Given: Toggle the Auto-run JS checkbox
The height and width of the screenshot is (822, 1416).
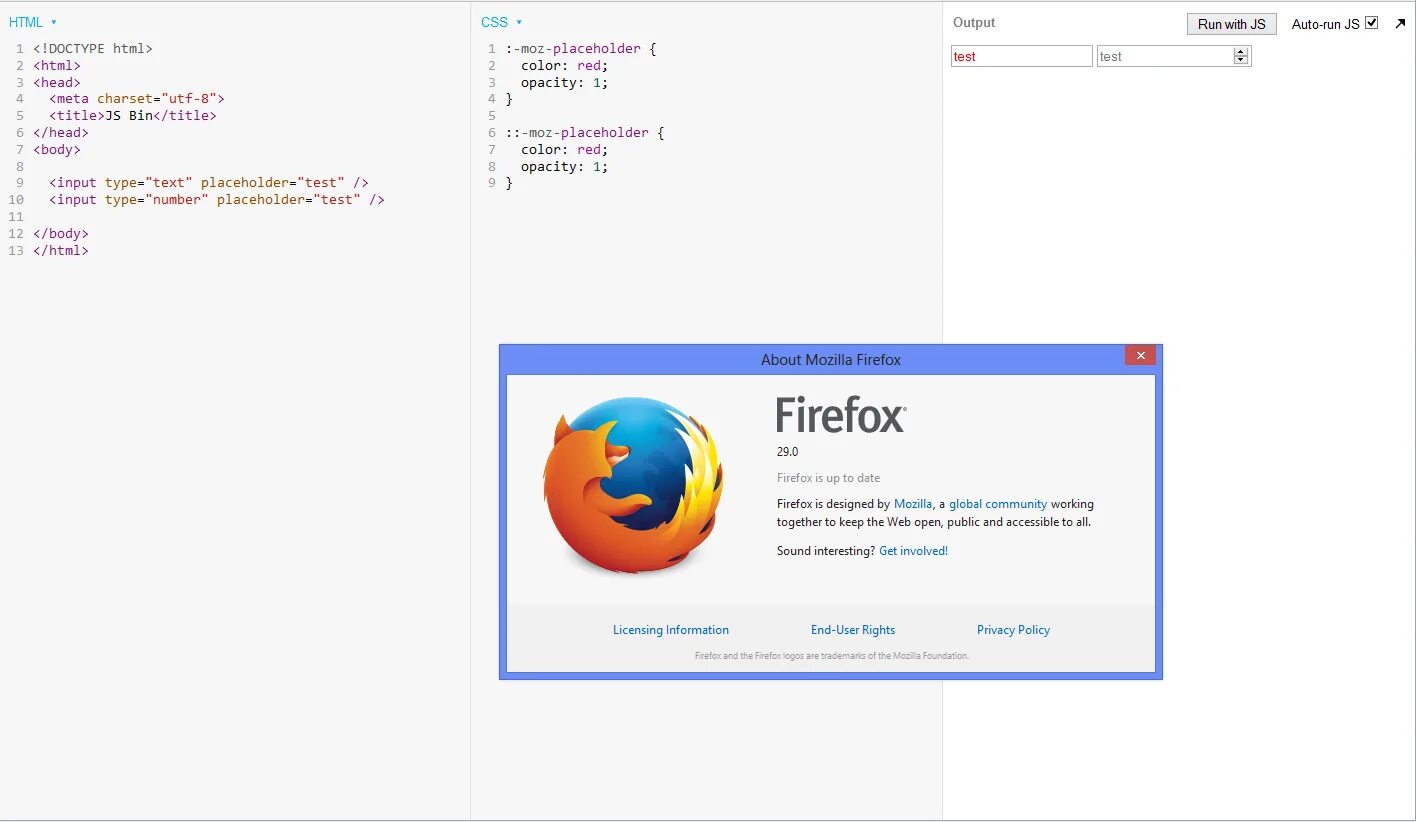Looking at the screenshot, I should [1371, 22].
